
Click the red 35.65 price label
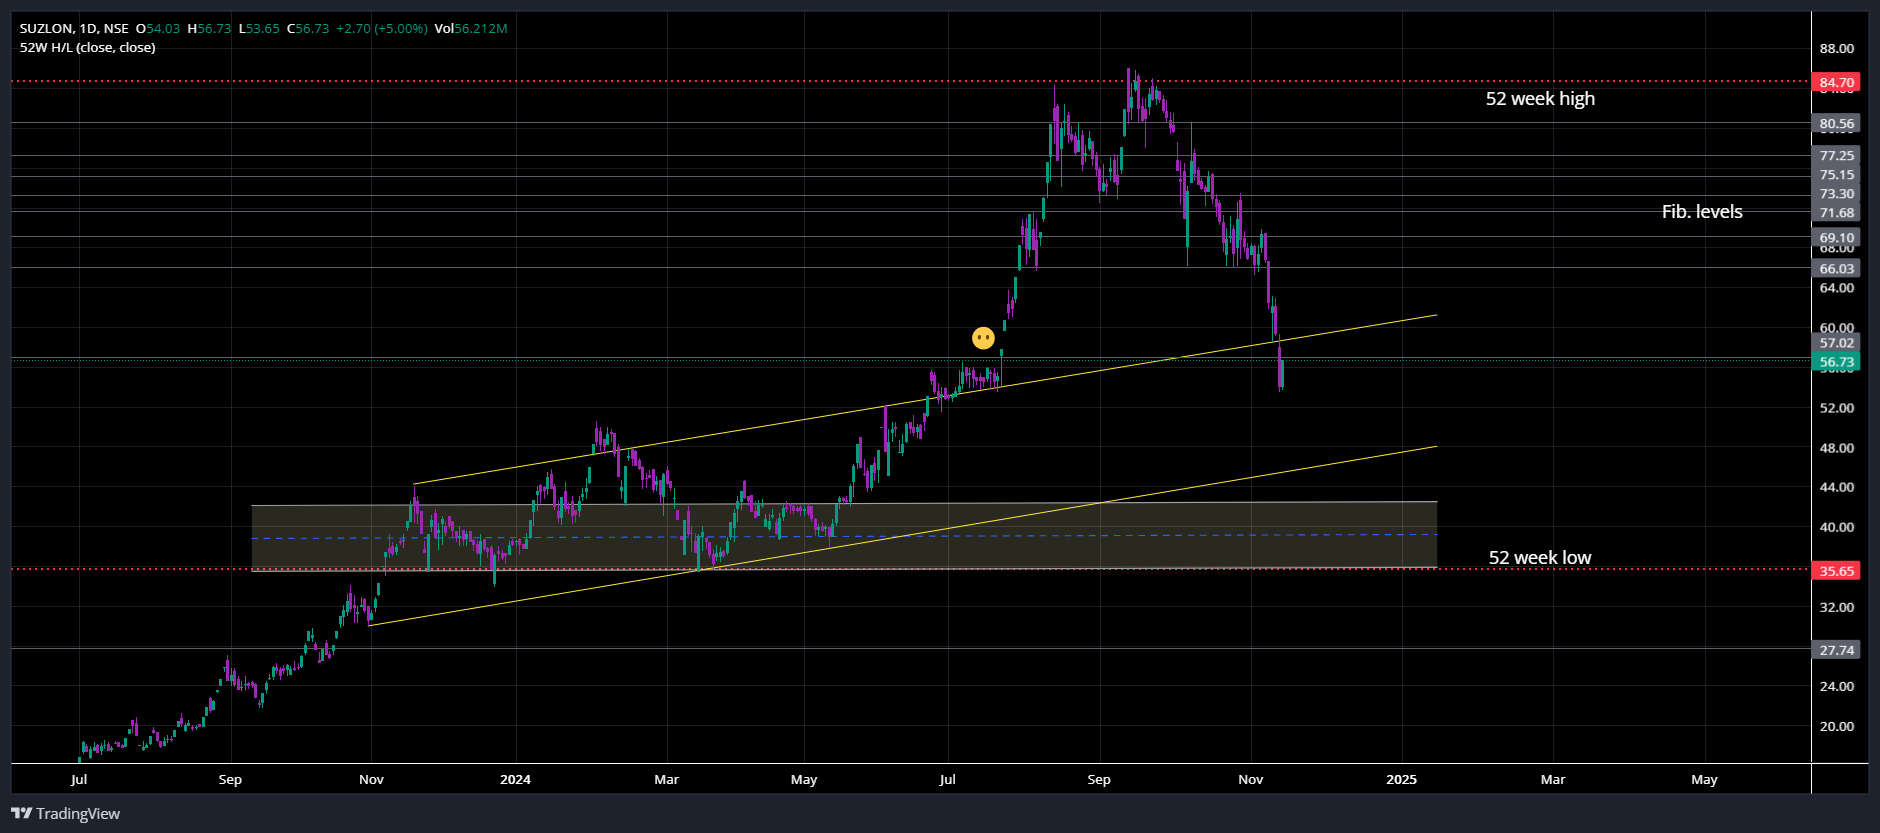tap(1836, 571)
